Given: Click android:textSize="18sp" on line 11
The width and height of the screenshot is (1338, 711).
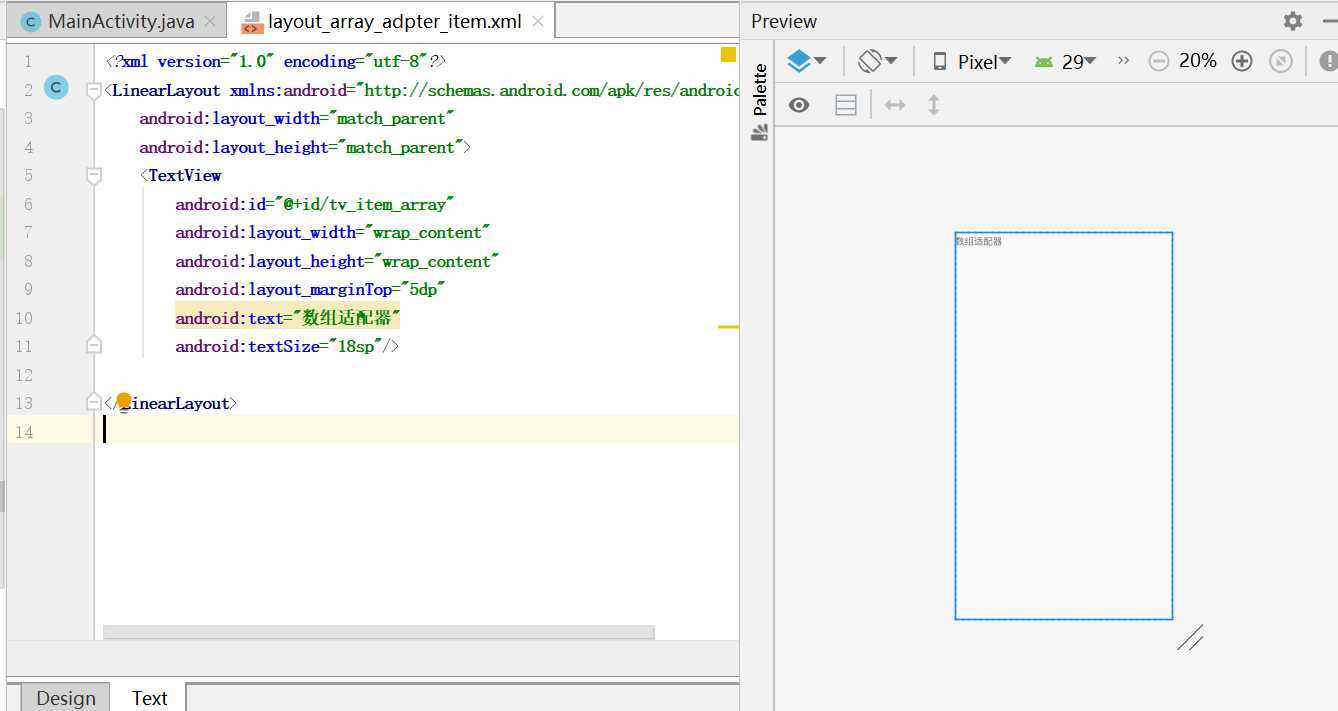Looking at the screenshot, I should (x=279, y=347).
